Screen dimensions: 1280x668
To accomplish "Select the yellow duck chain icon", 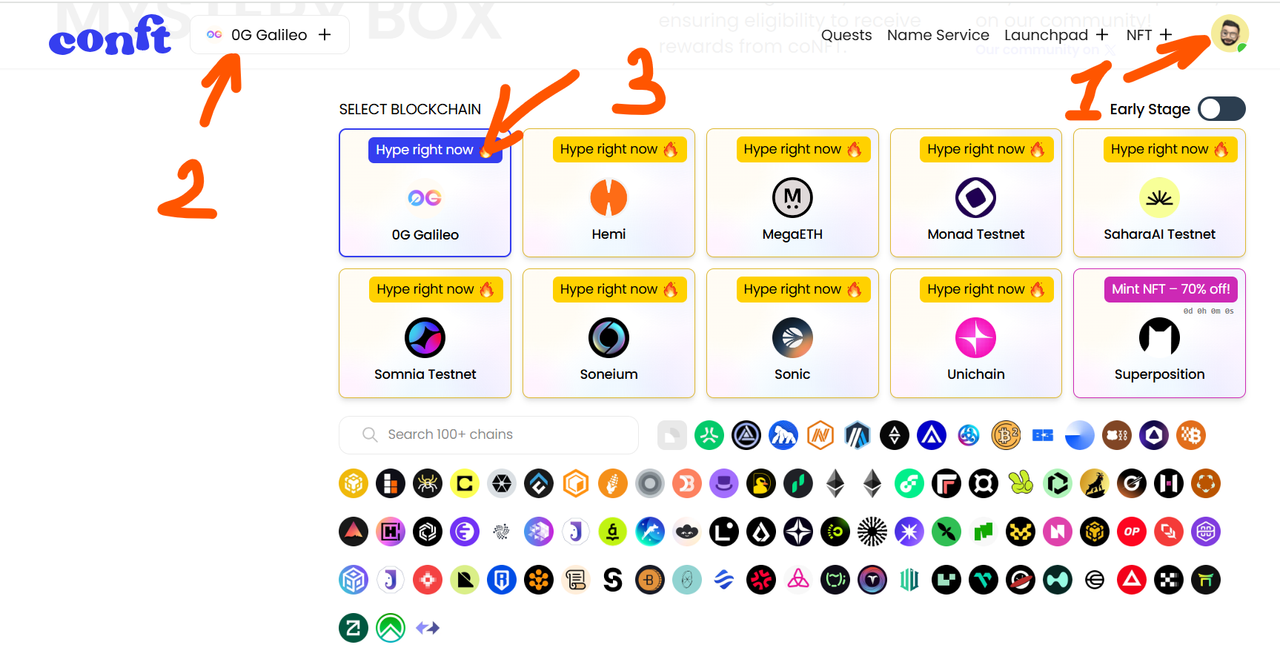I will 761,484.
